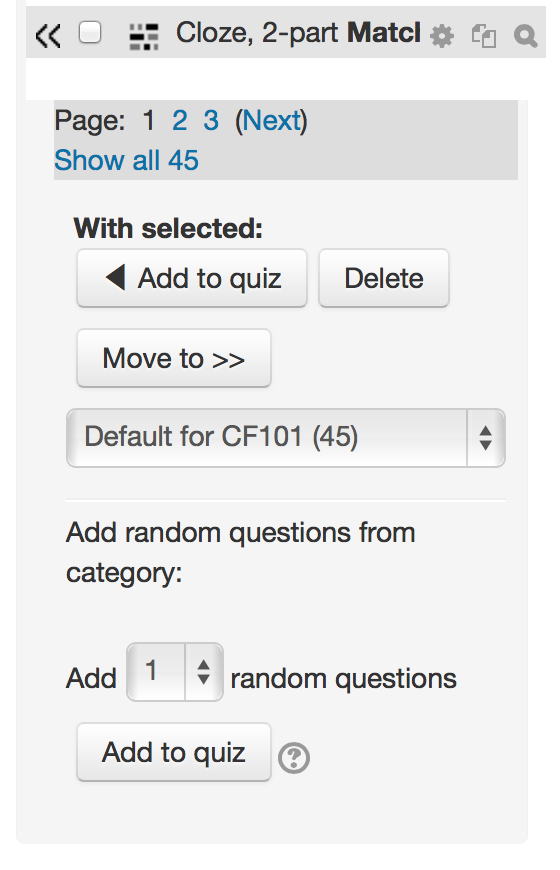Tick the checkbox for Cloze question
560x870 pixels.
pyautogui.click(x=90, y=33)
